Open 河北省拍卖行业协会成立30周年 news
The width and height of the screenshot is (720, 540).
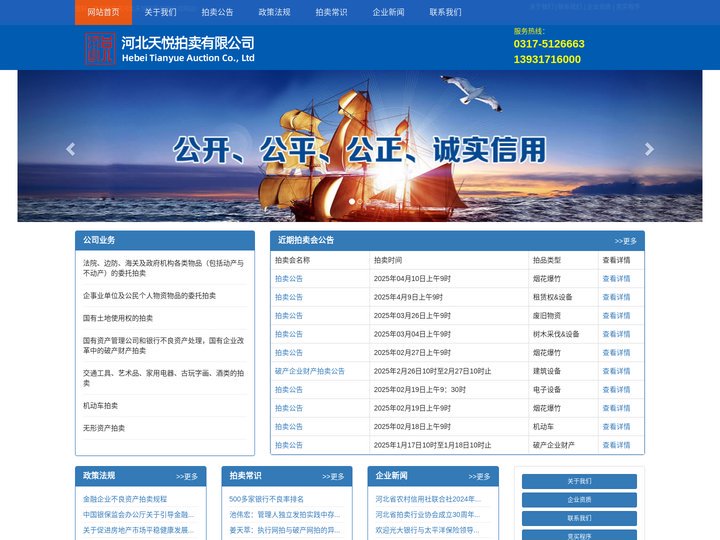[x=428, y=515]
